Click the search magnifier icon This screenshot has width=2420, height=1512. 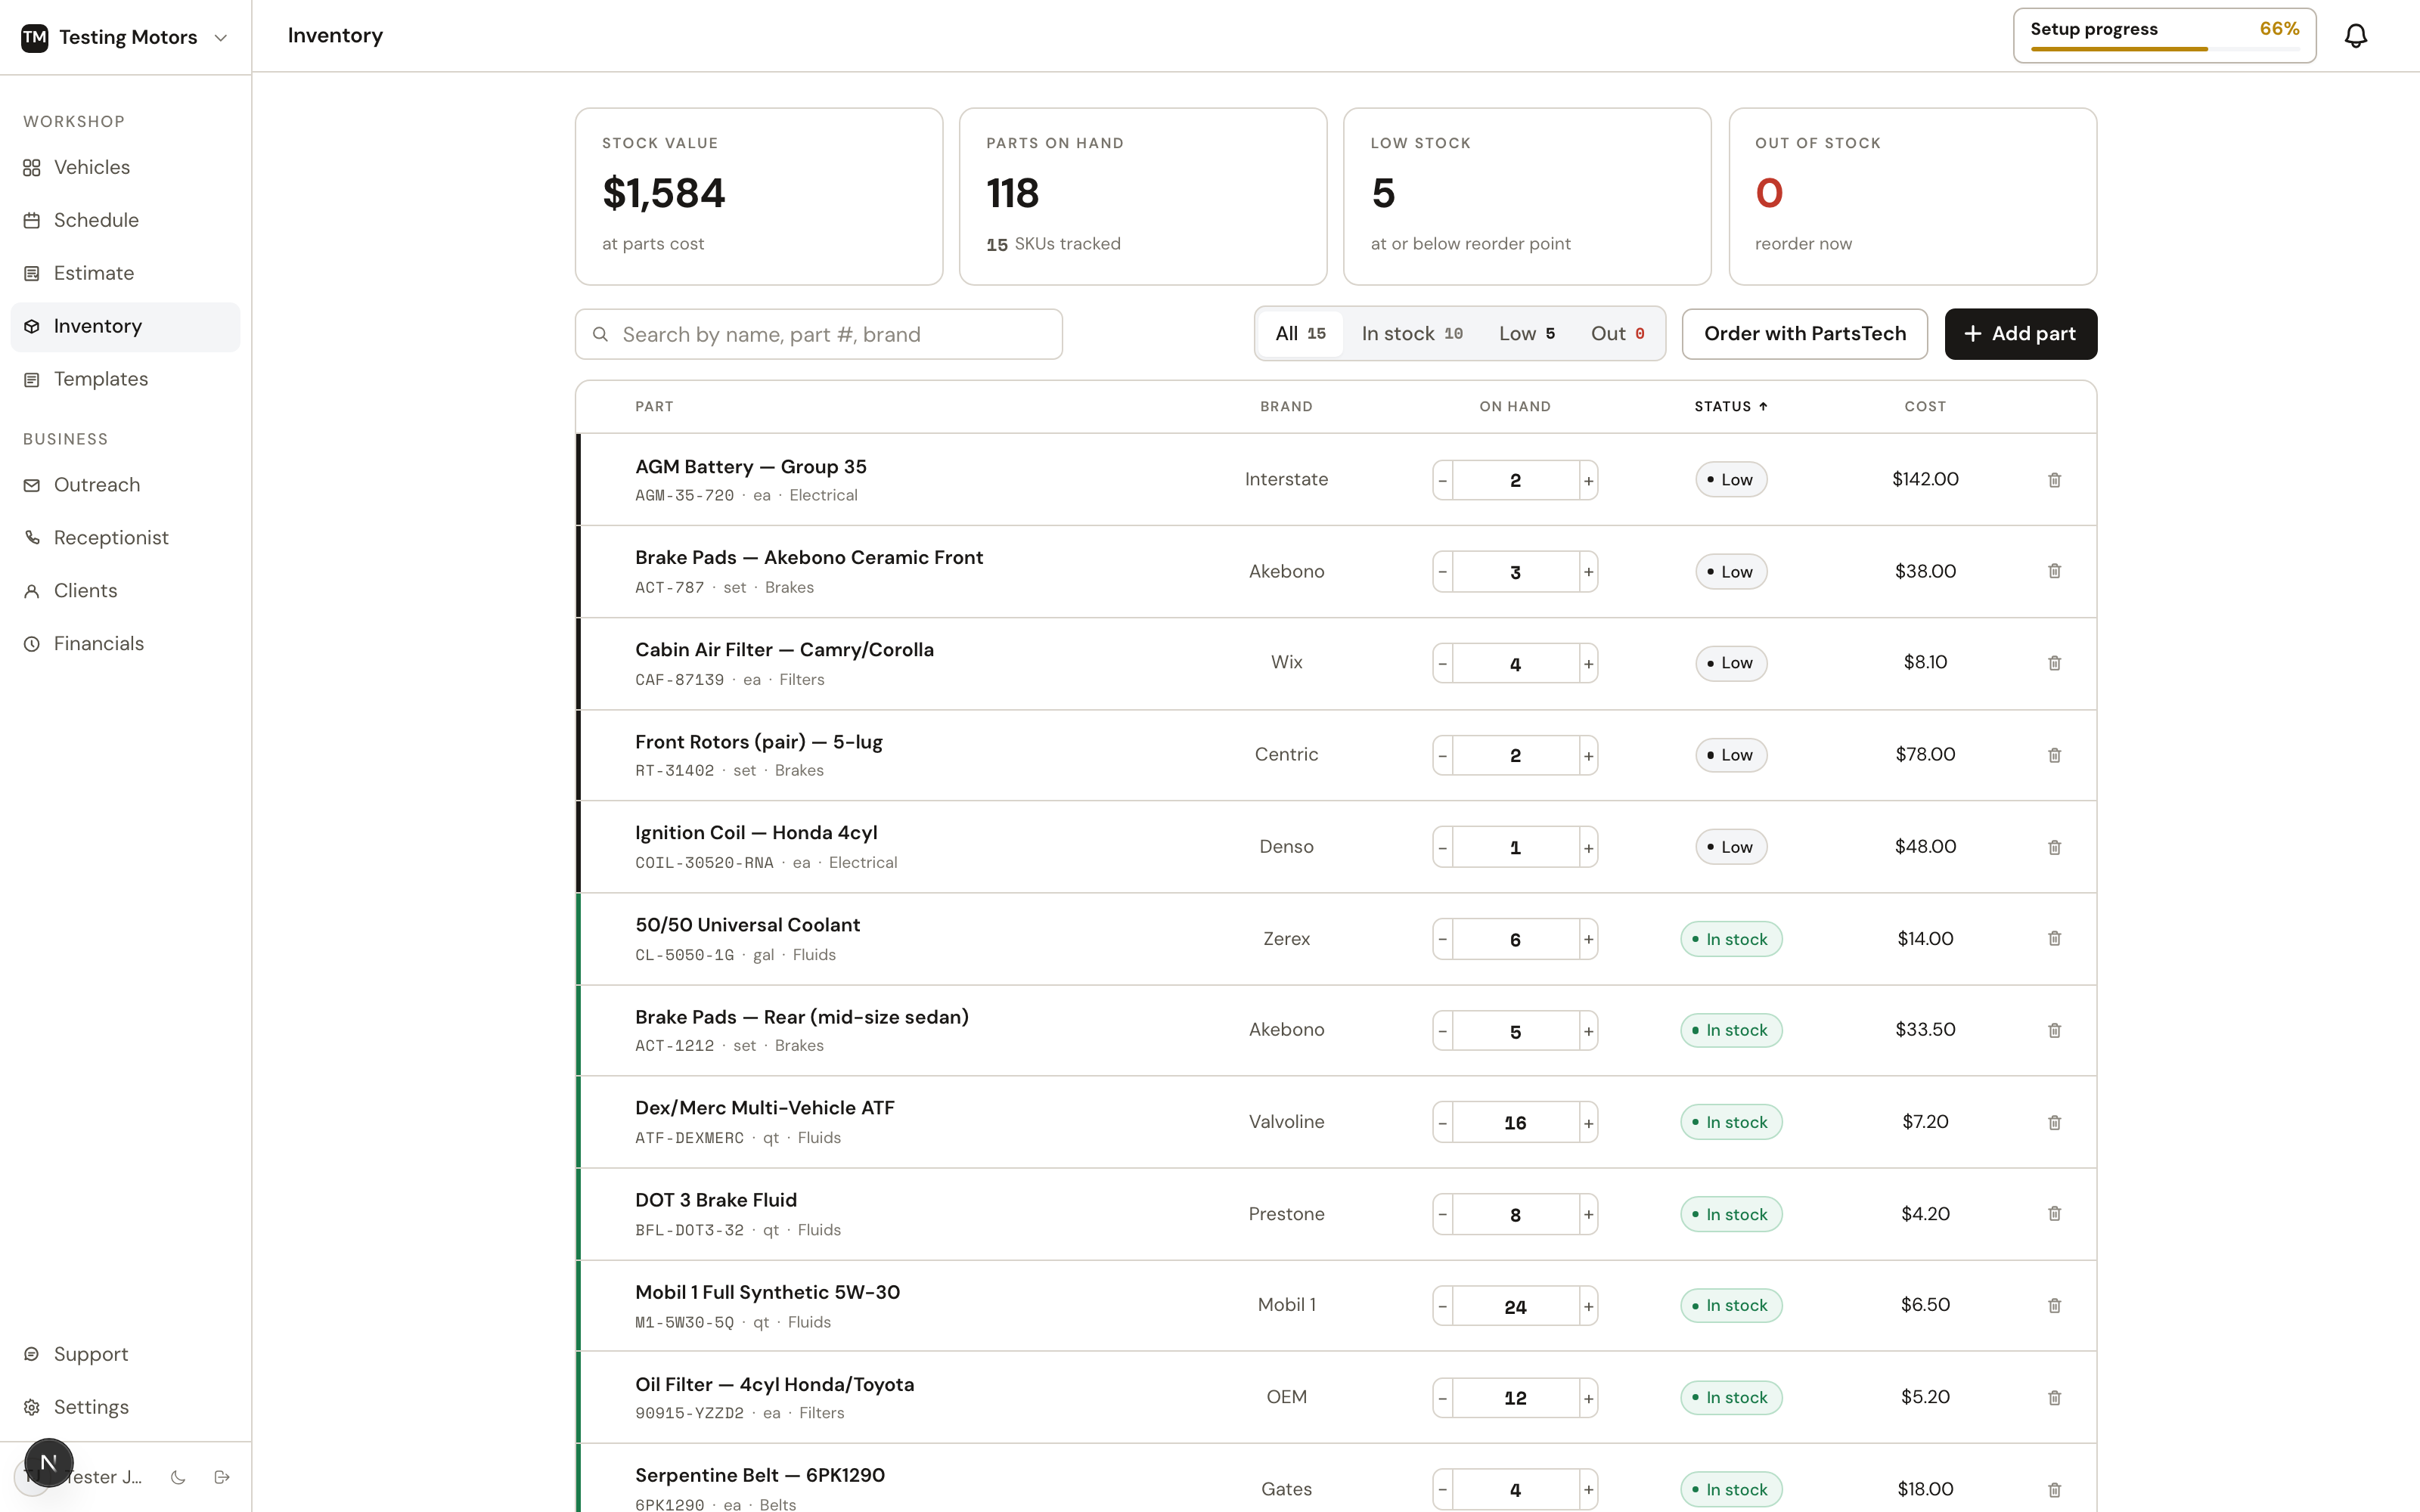(600, 334)
